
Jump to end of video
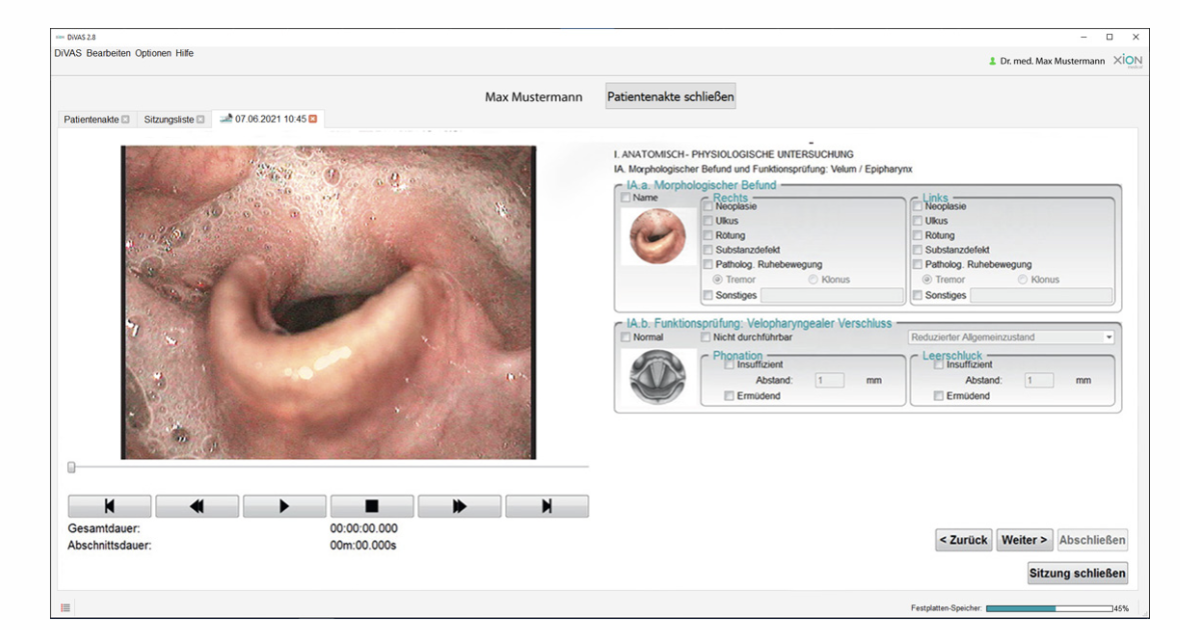point(547,507)
